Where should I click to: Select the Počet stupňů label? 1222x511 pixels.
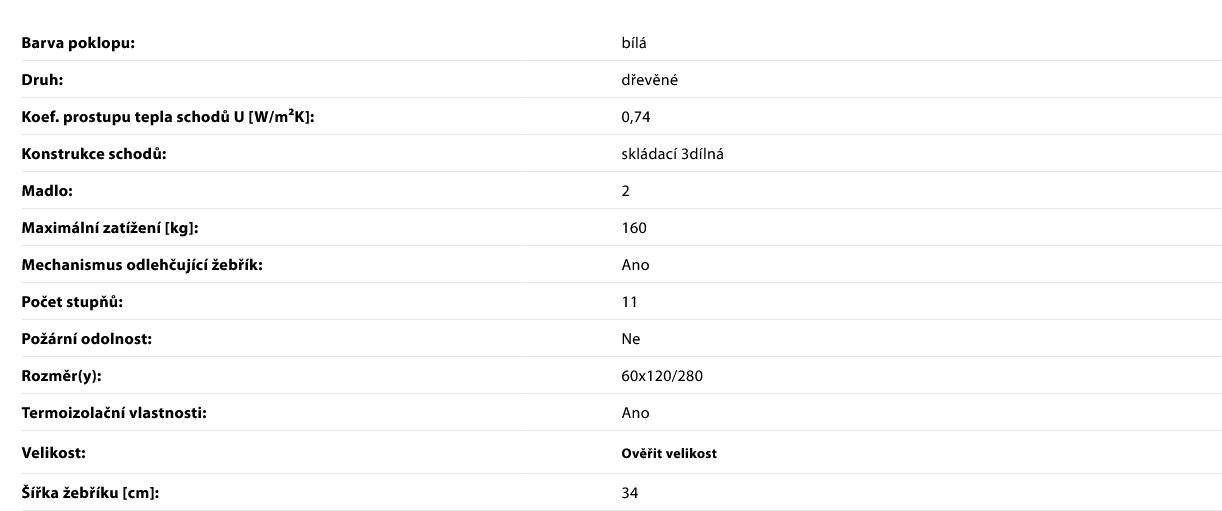click(73, 302)
